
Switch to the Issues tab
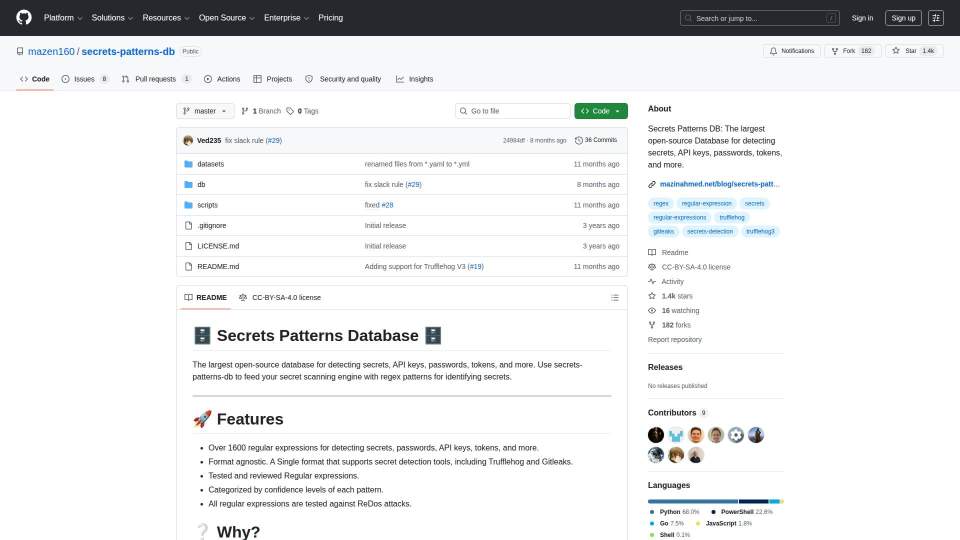[x=85, y=79]
